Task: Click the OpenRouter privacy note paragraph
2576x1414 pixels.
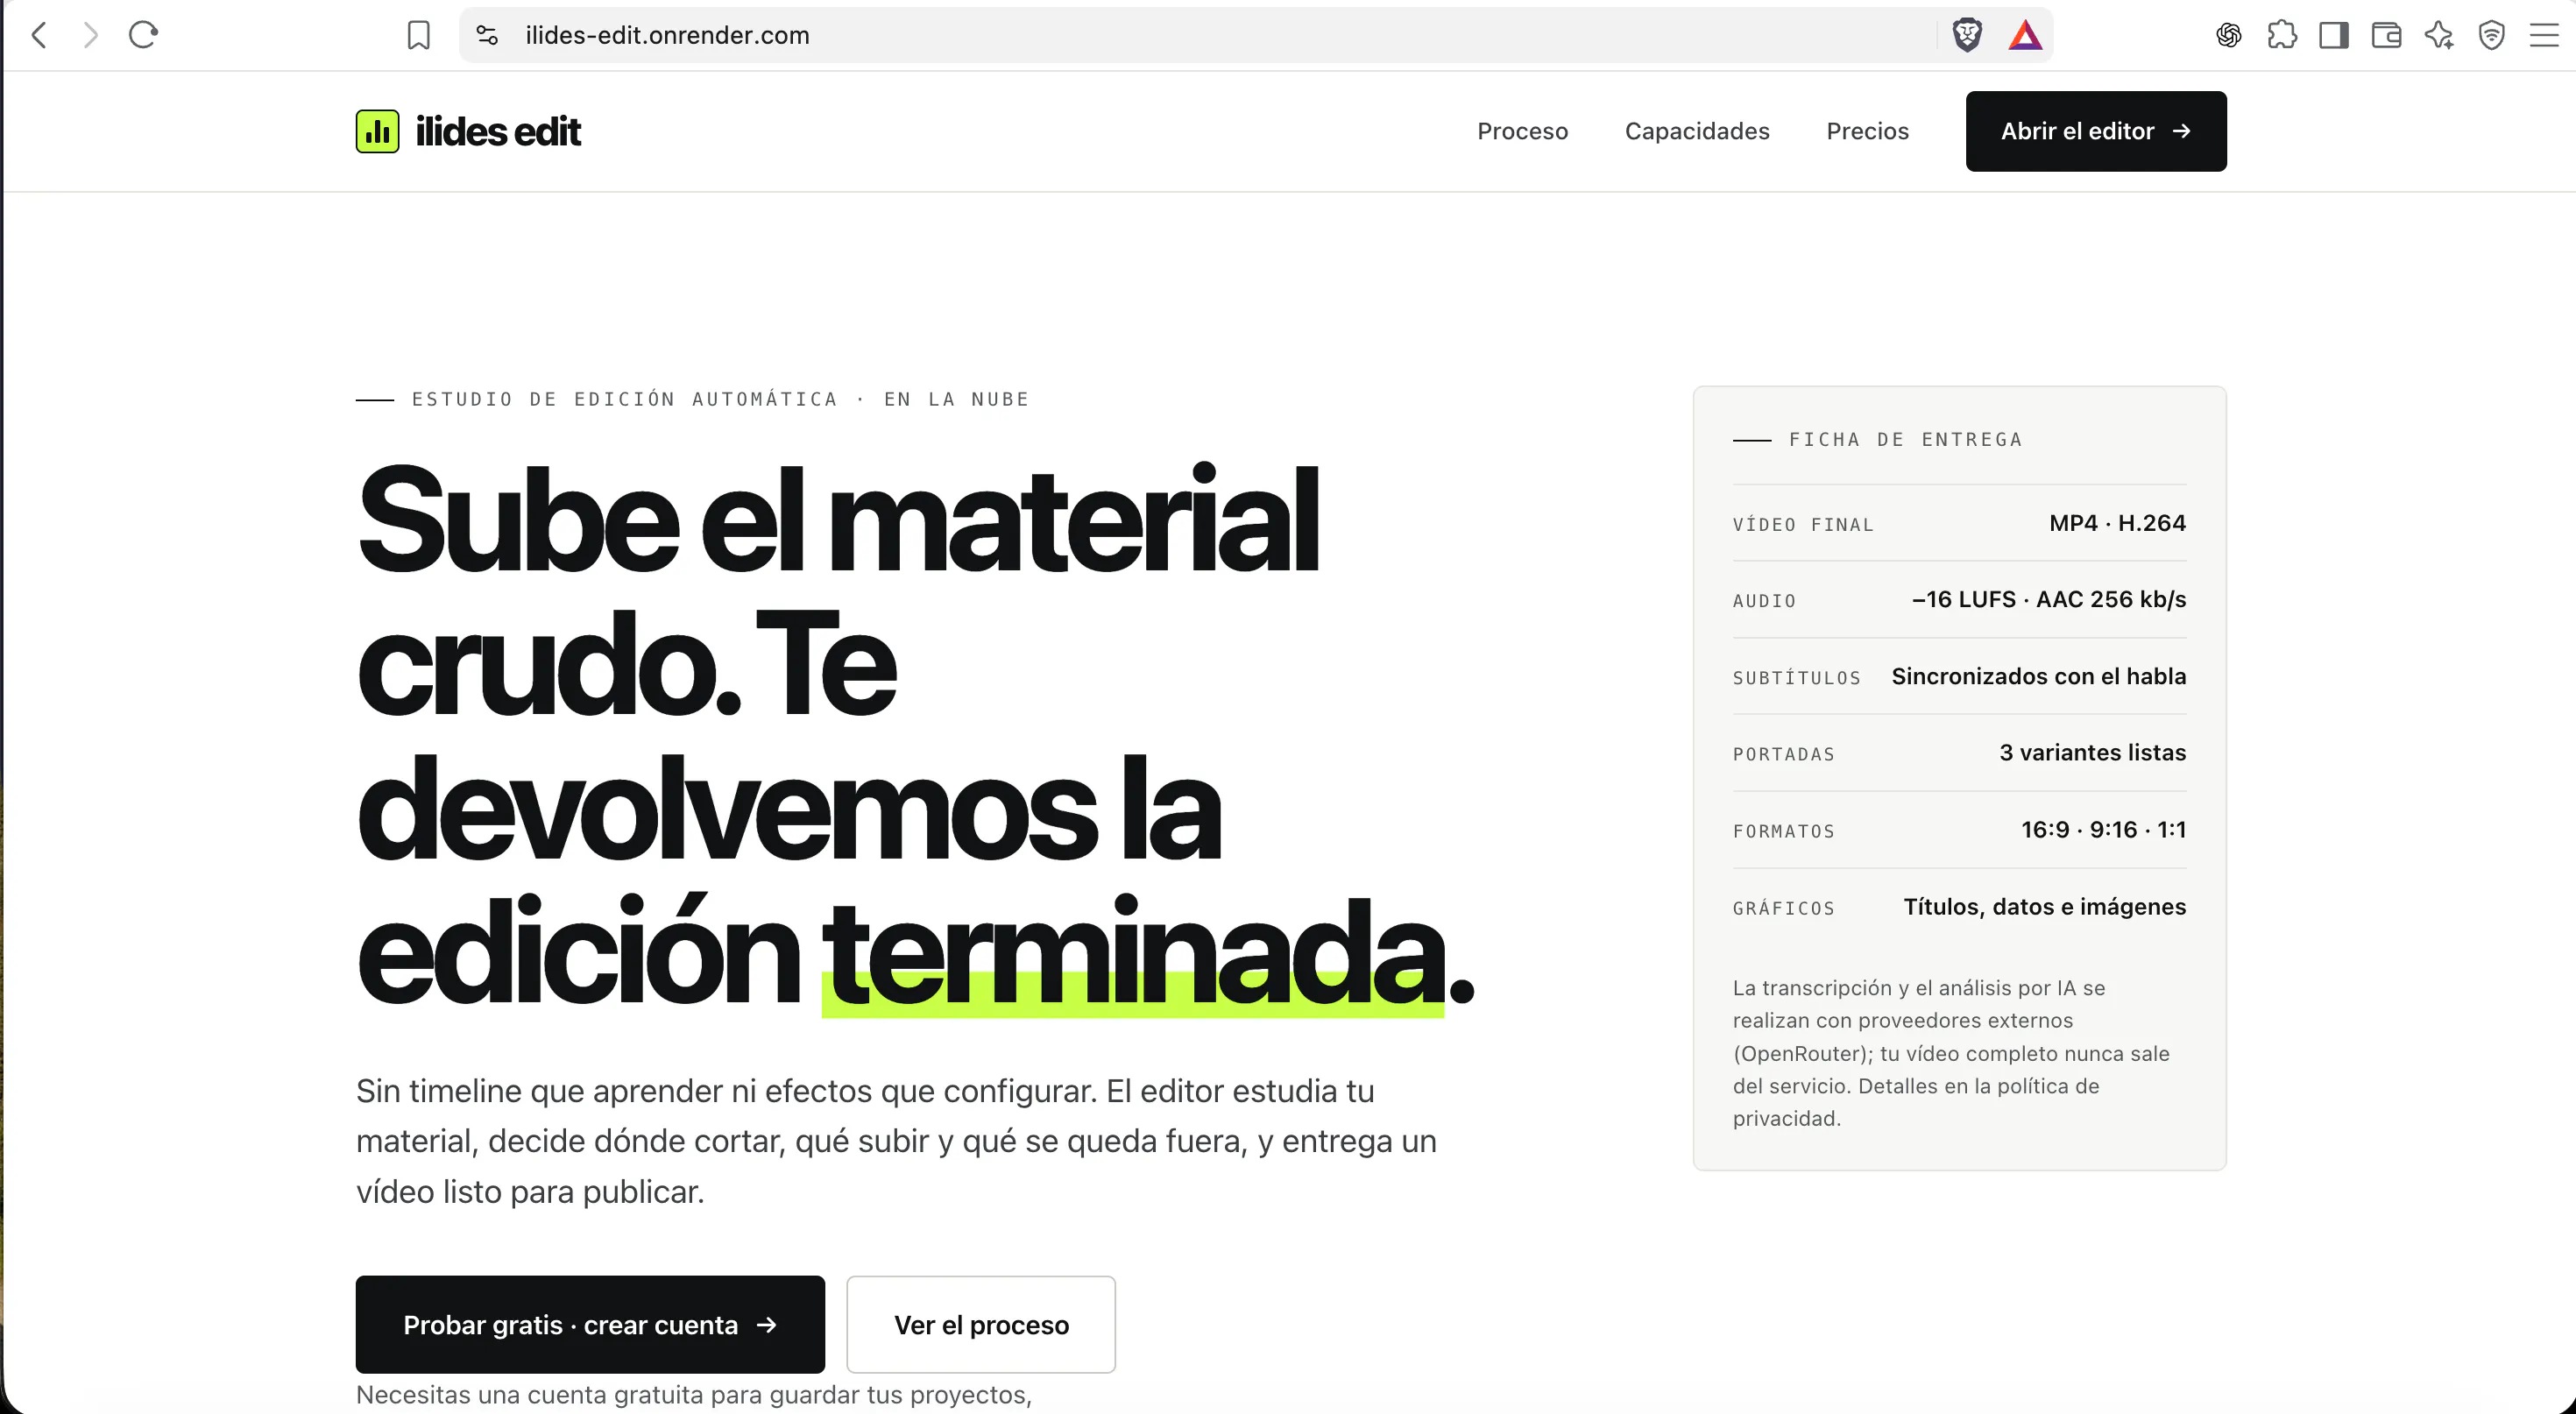Action: (1951, 1052)
